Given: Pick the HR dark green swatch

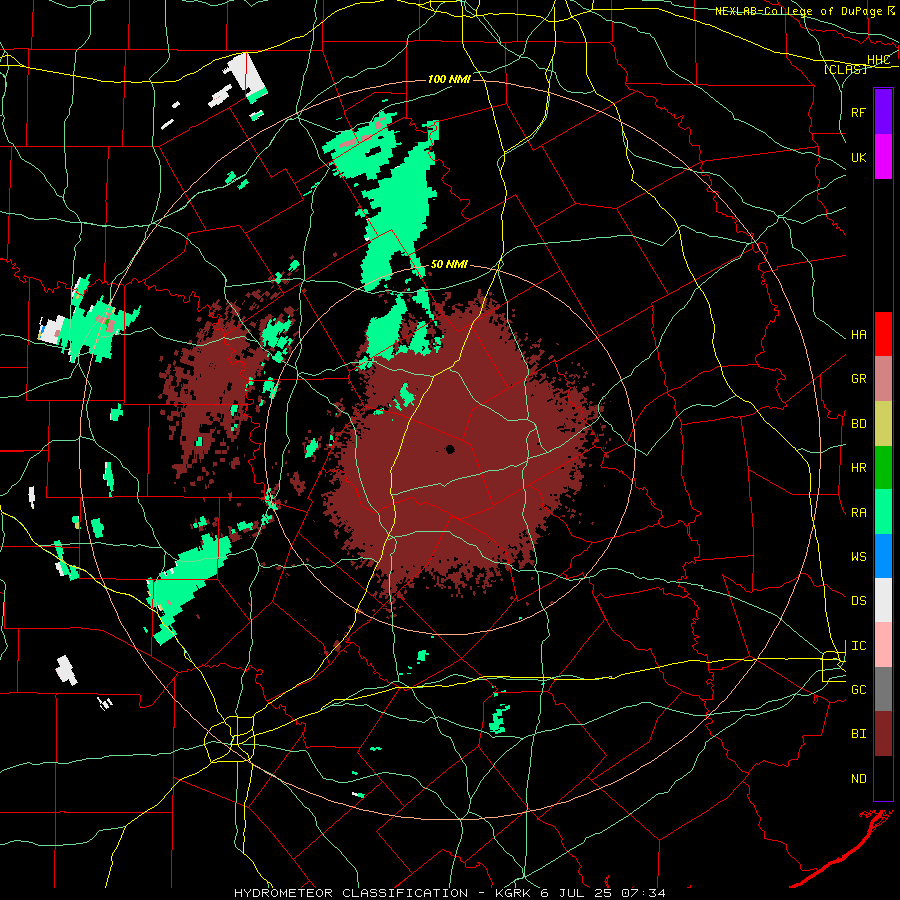Looking at the screenshot, I should pyautogui.click(x=883, y=468).
